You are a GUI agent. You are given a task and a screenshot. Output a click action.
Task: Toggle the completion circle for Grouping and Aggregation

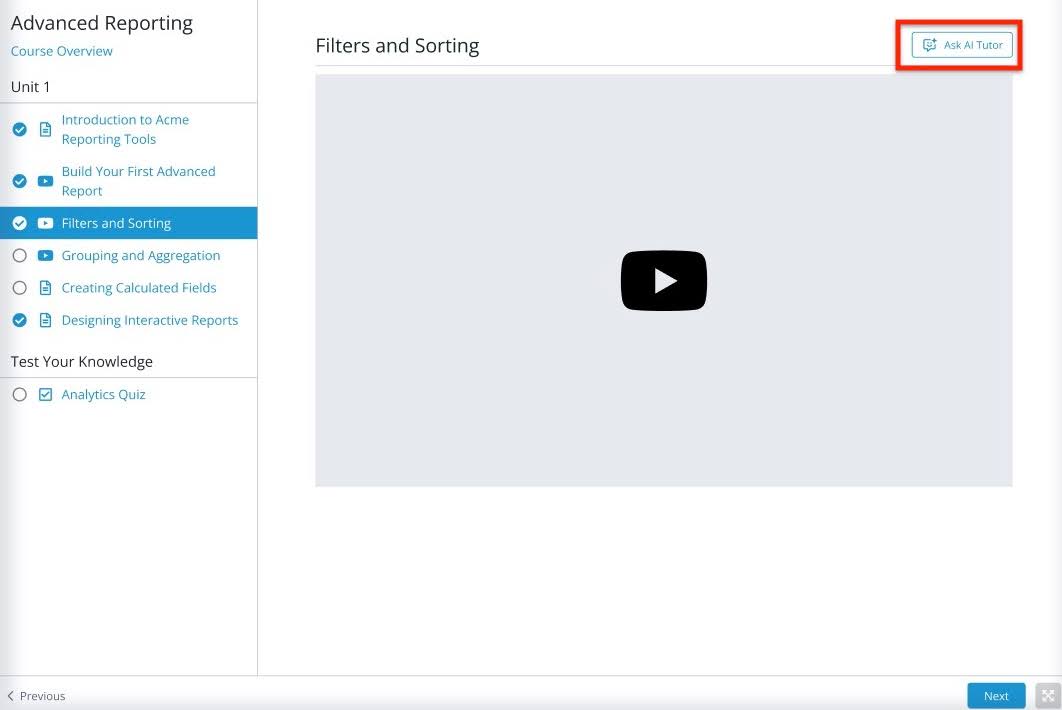[19, 256]
